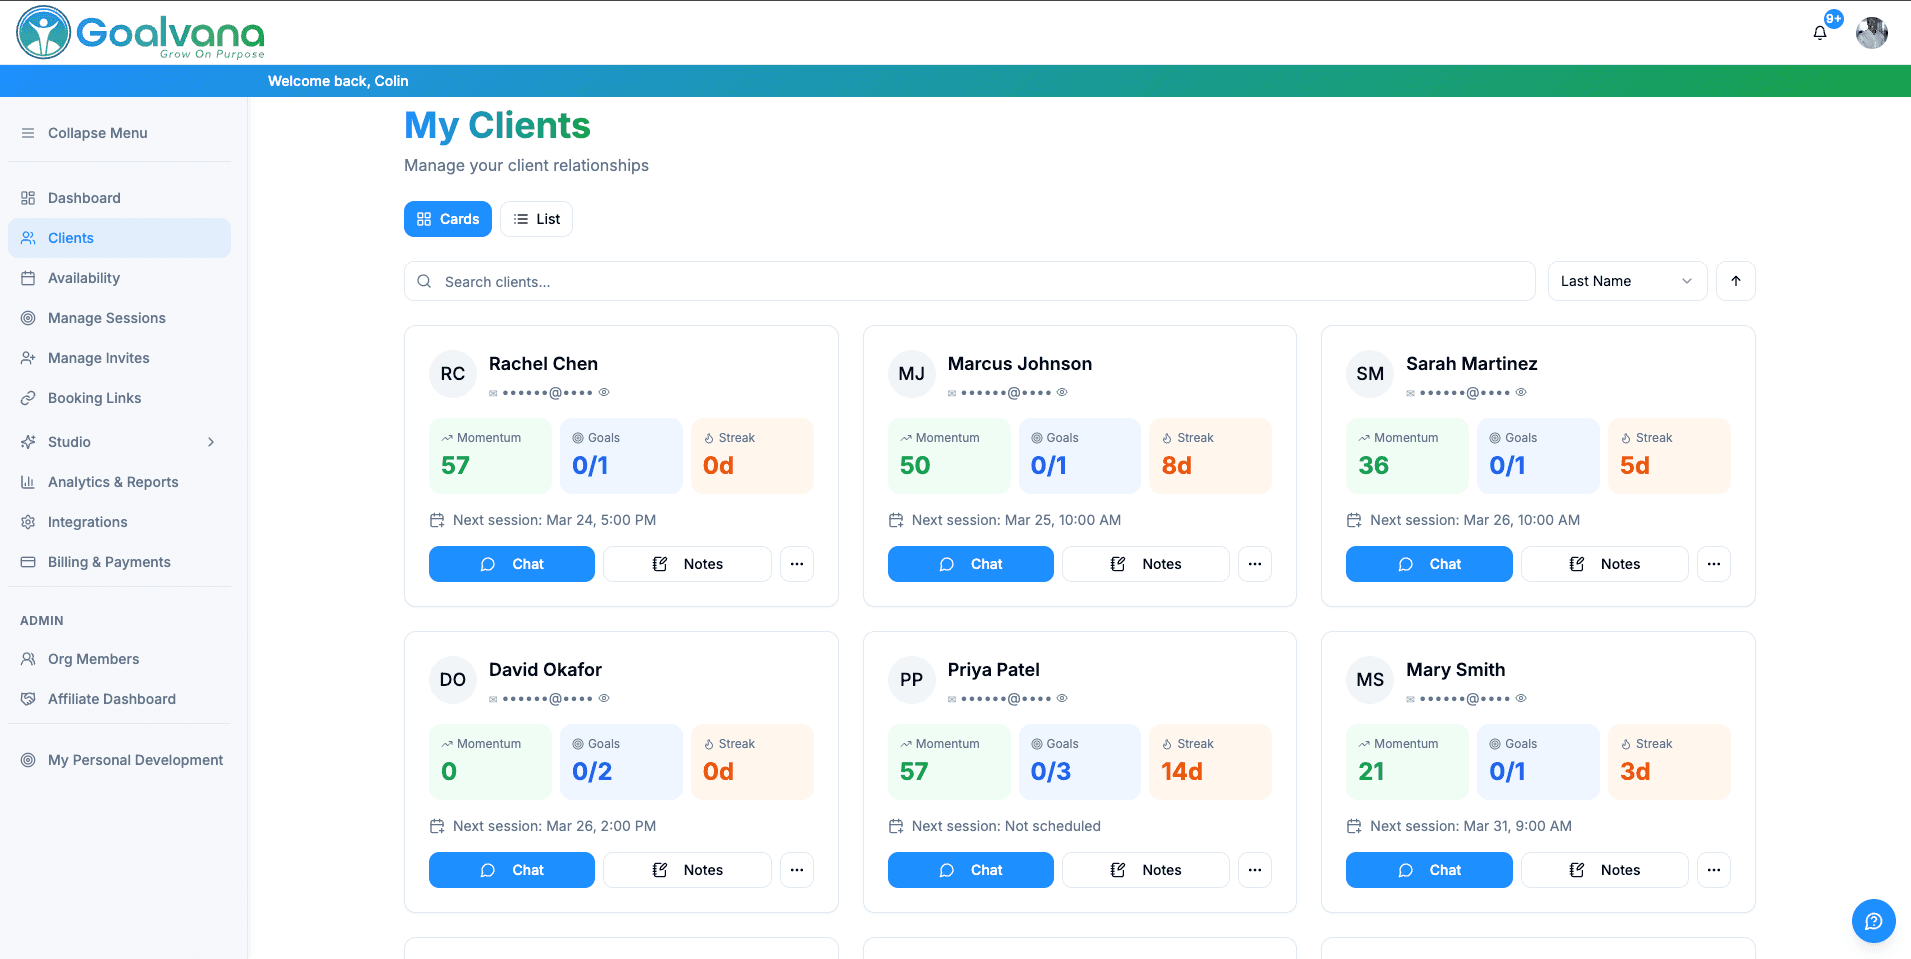
Task: Show Marcus Johnson's masked email
Action: [x=1062, y=392]
